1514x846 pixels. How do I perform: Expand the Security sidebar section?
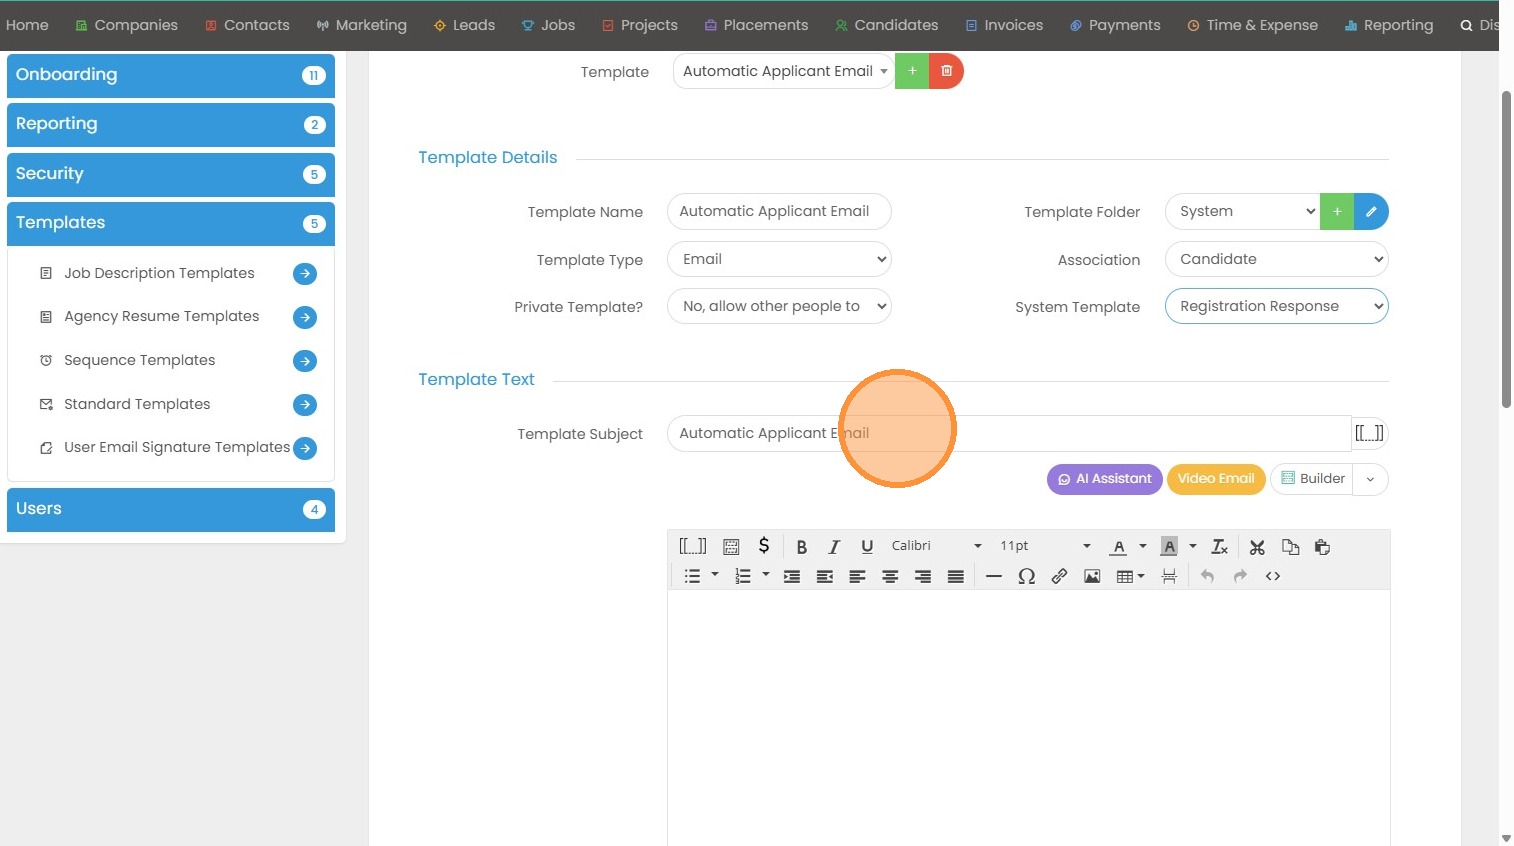point(171,174)
